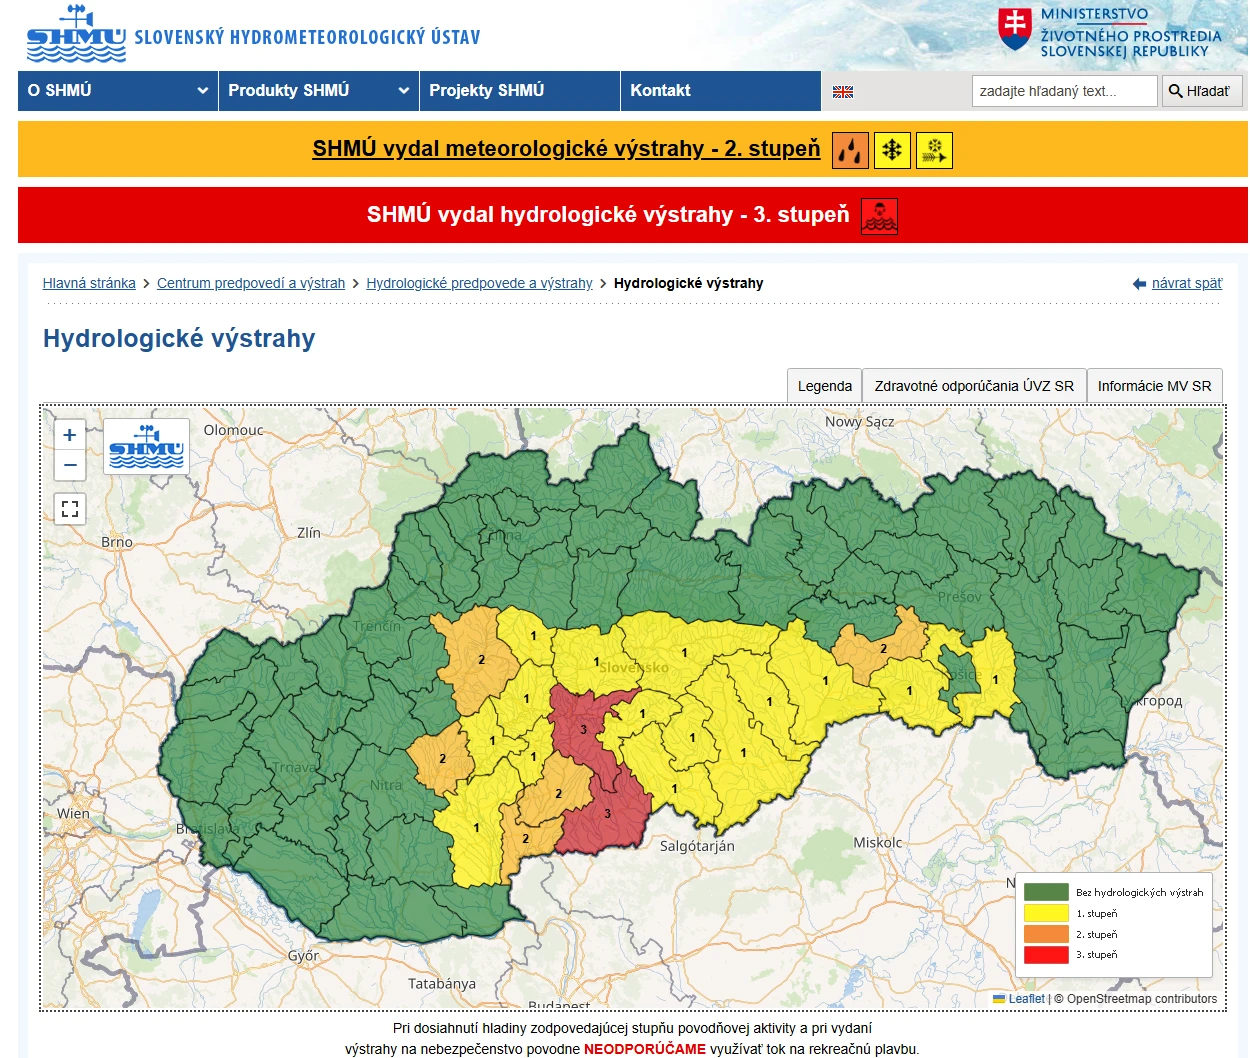Click the rain warning icon

(850, 150)
